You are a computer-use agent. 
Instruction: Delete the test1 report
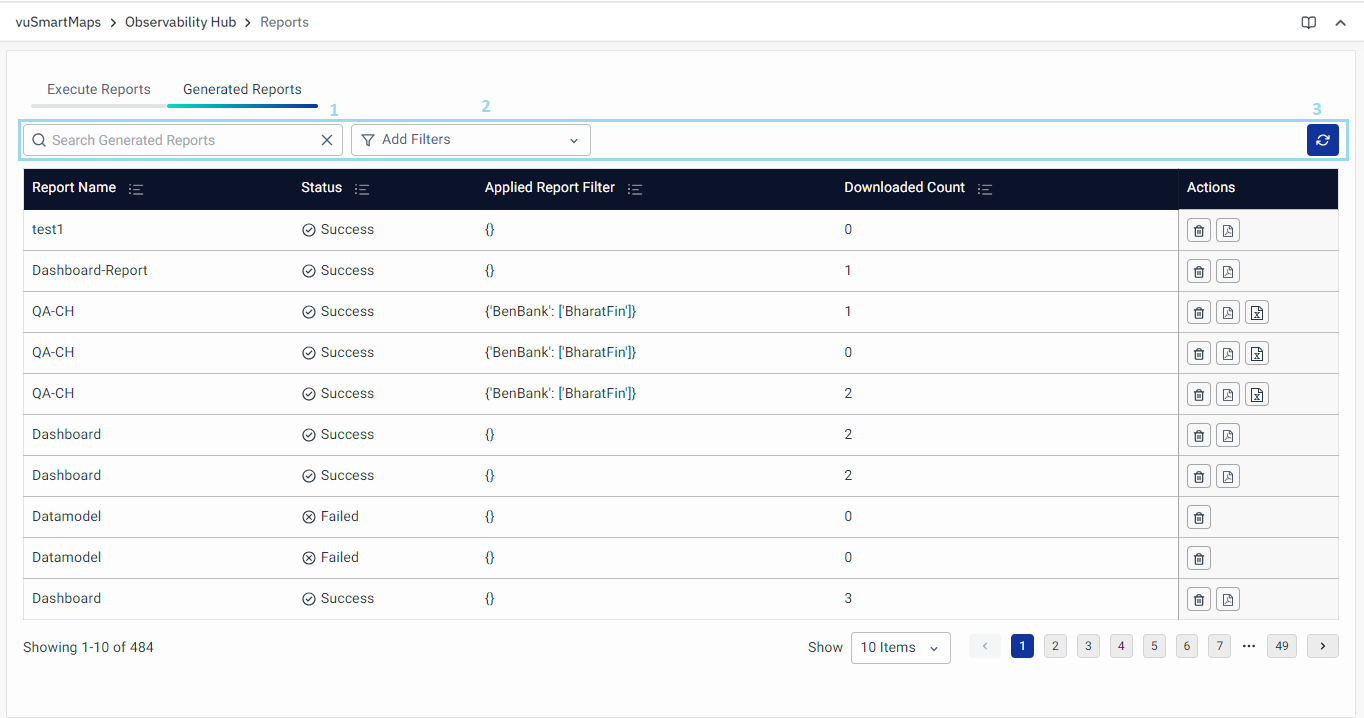coord(1198,230)
